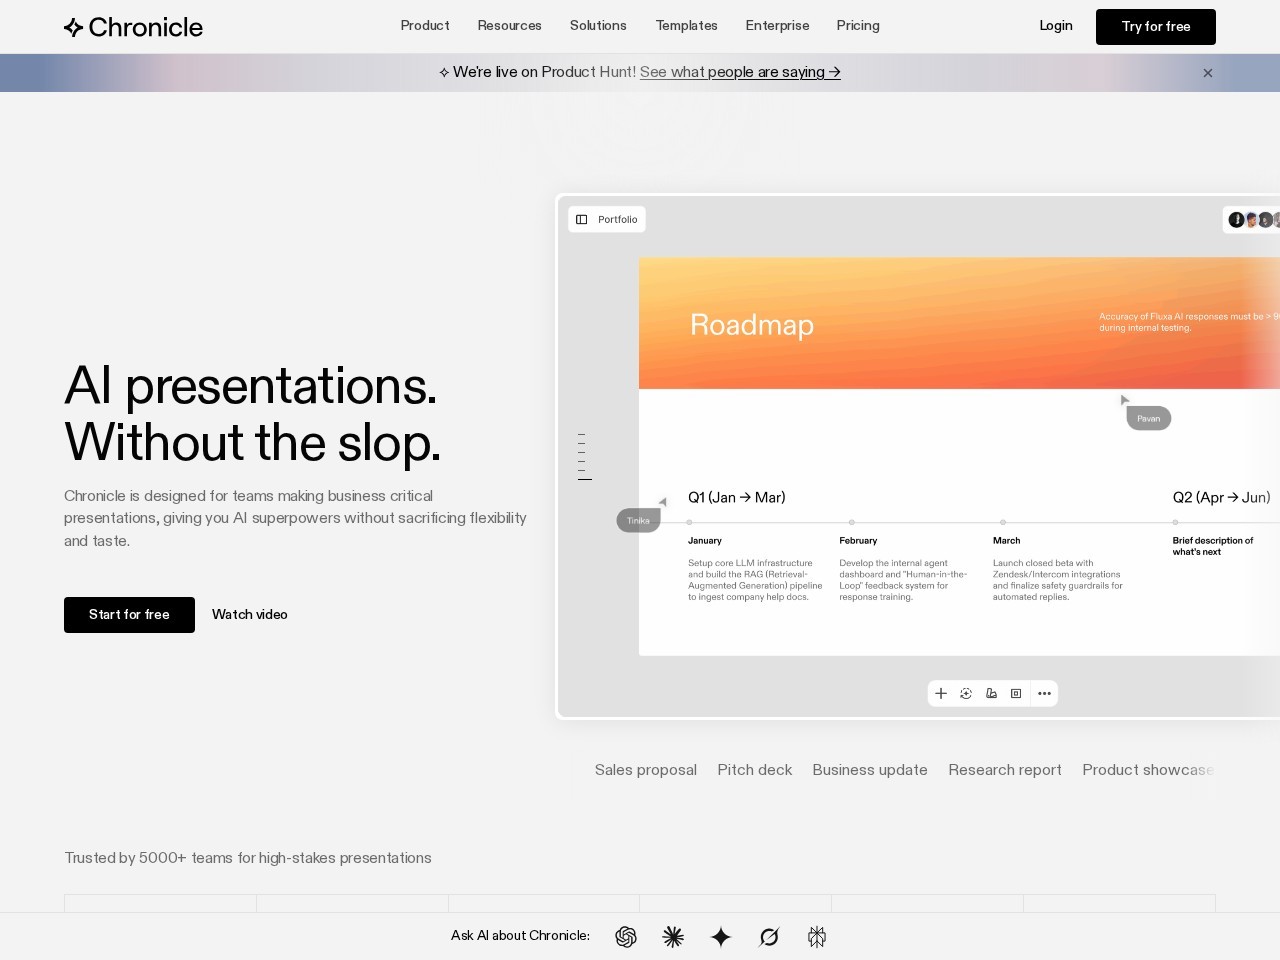Expand the Resources navigation menu
This screenshot has width=1280, height=960.
click(x=509, y=26)
